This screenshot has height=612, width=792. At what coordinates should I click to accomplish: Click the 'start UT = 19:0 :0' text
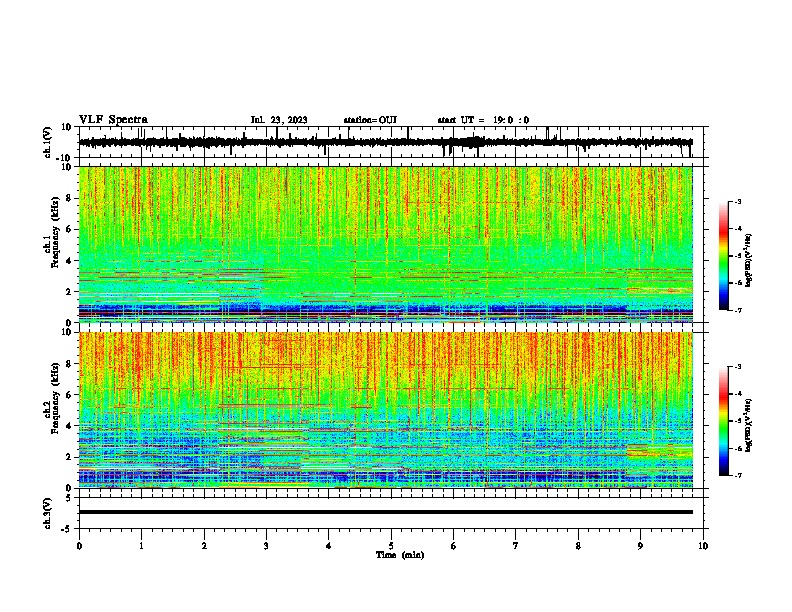click(483, 120)
